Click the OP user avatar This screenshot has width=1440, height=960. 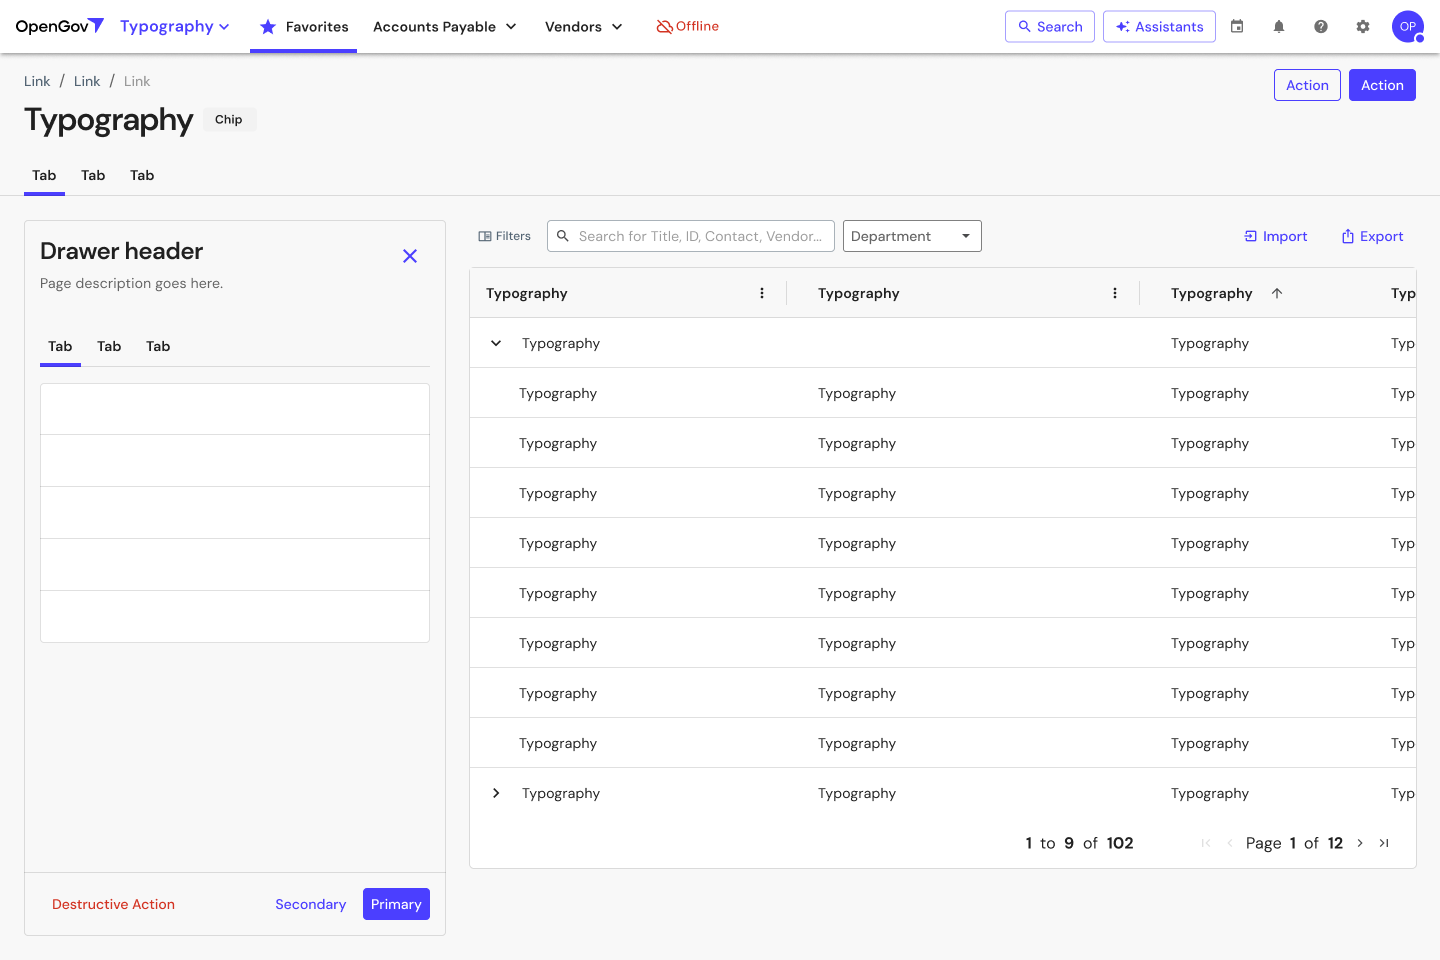pyautogui.click(x=1407, y=27)
